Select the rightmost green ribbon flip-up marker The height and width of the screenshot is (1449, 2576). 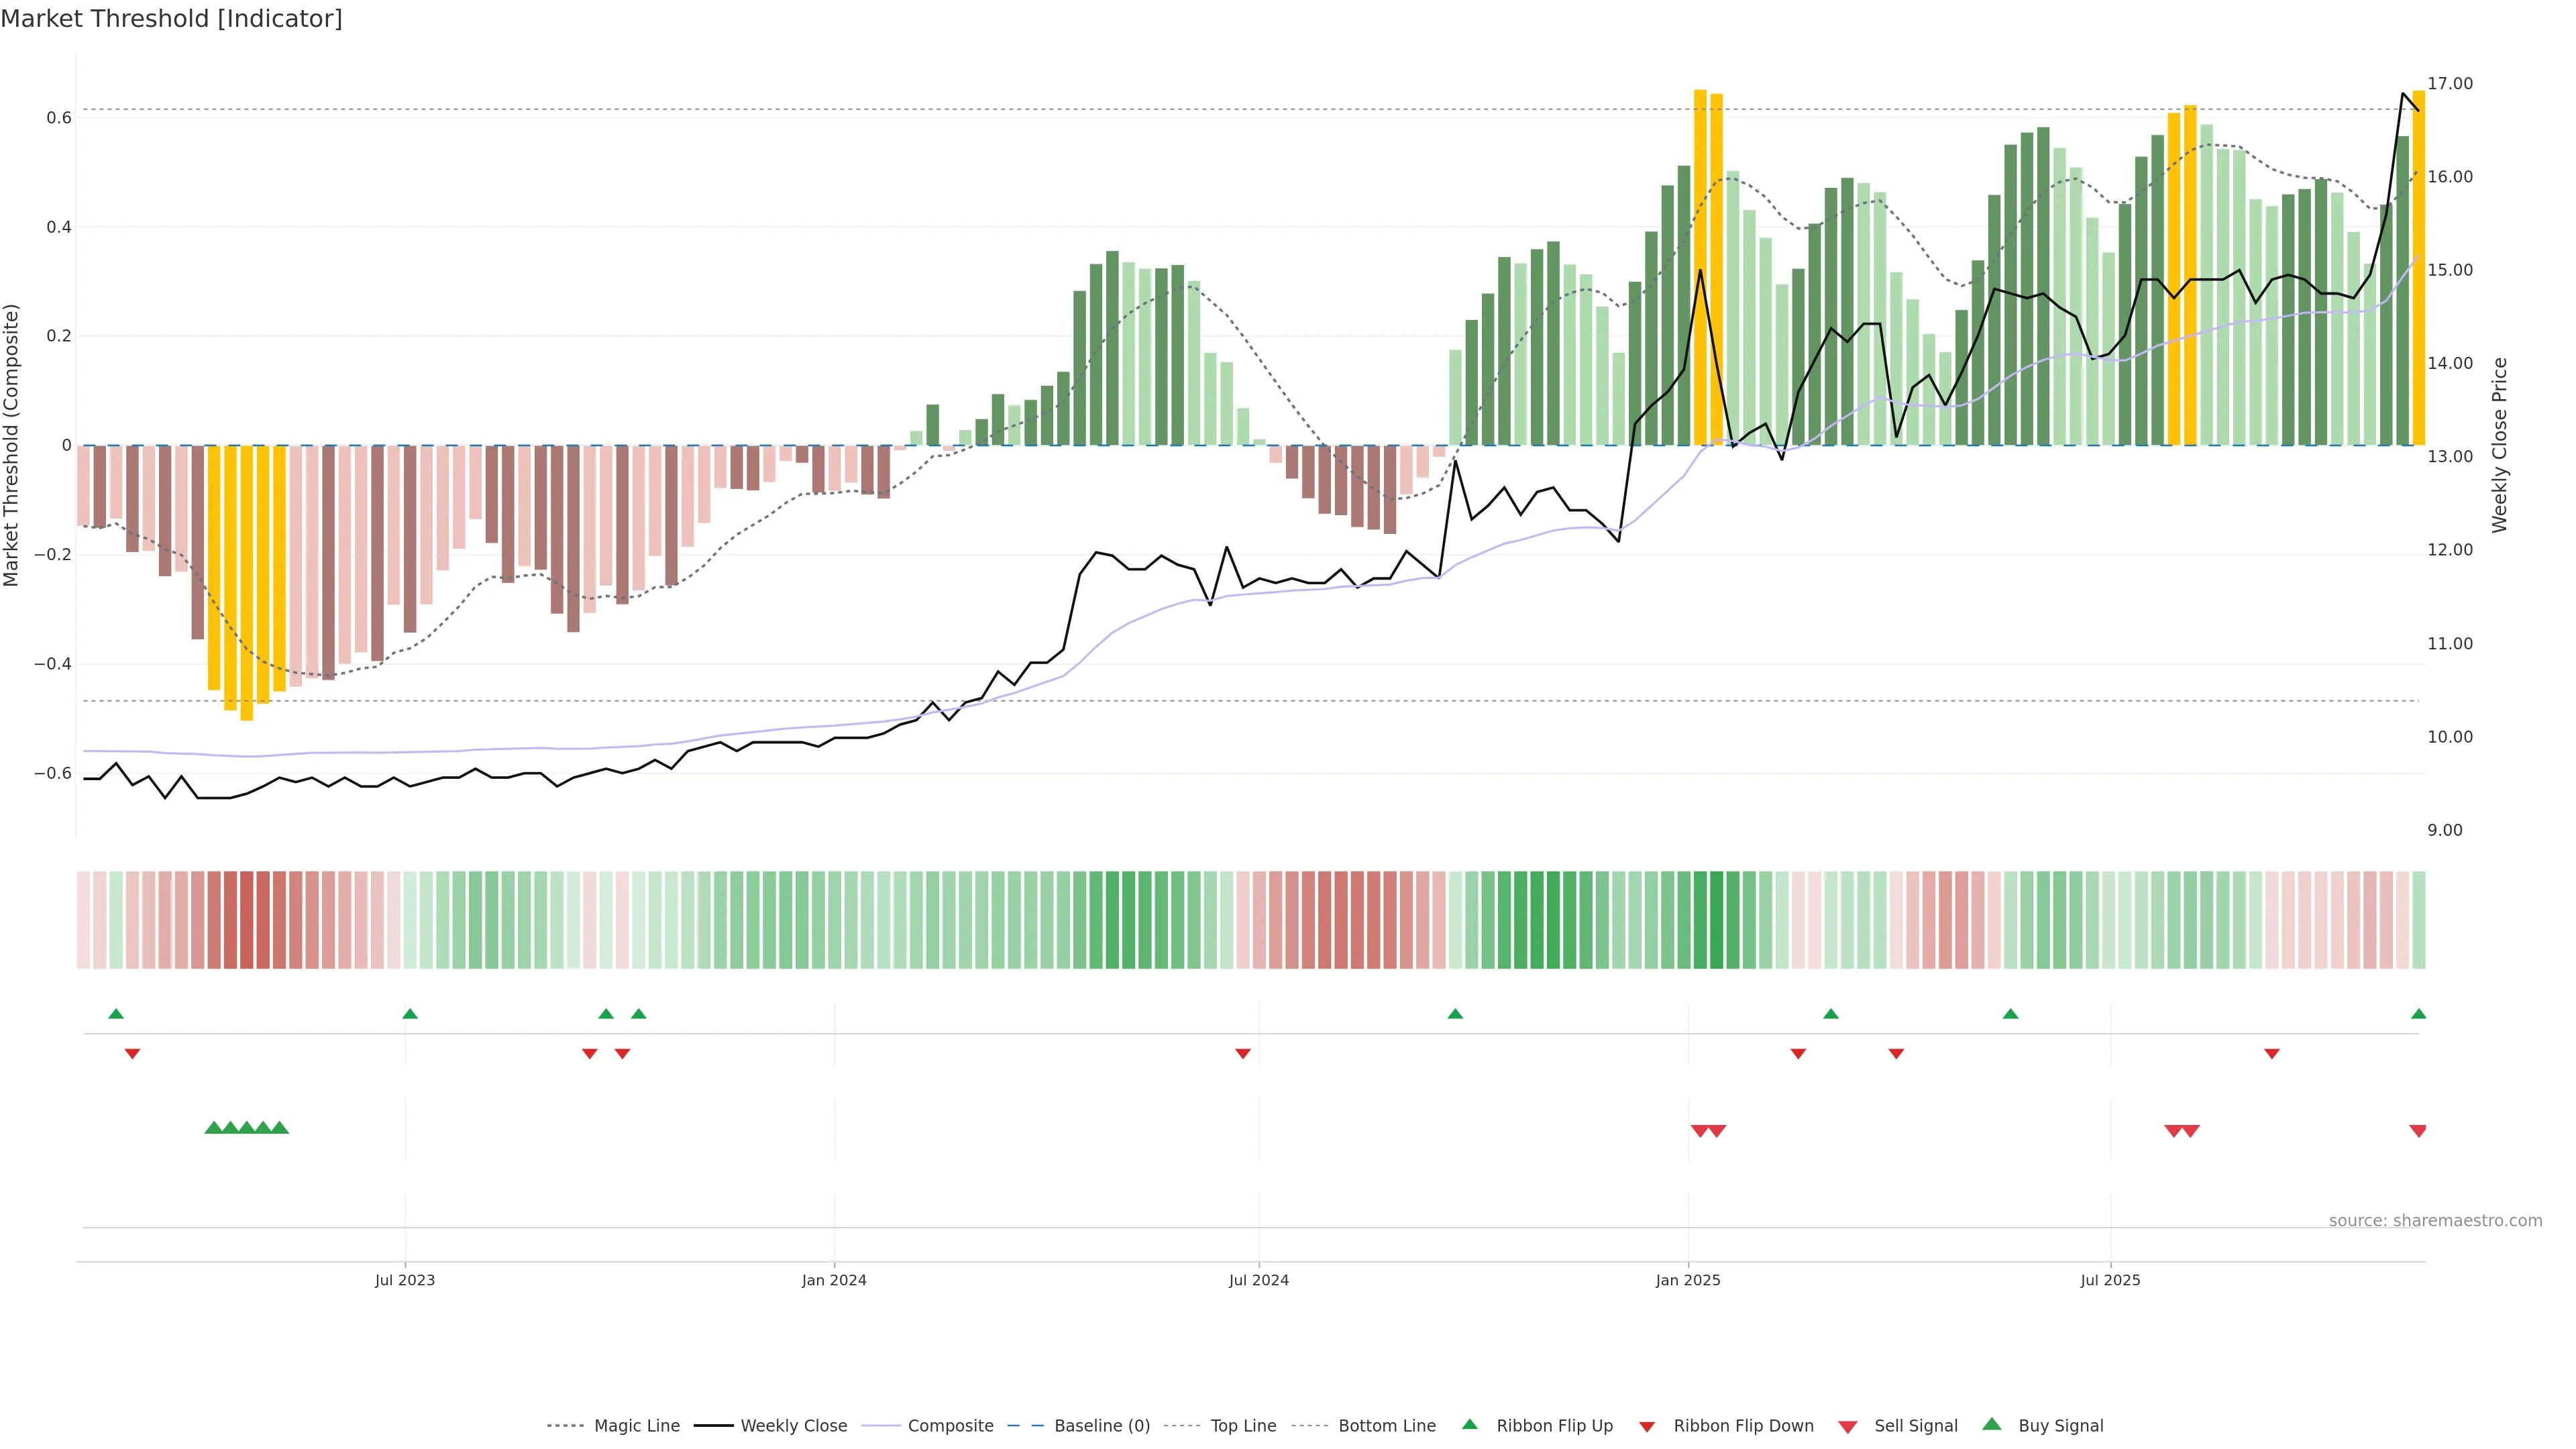[x=2418, y=1014]
